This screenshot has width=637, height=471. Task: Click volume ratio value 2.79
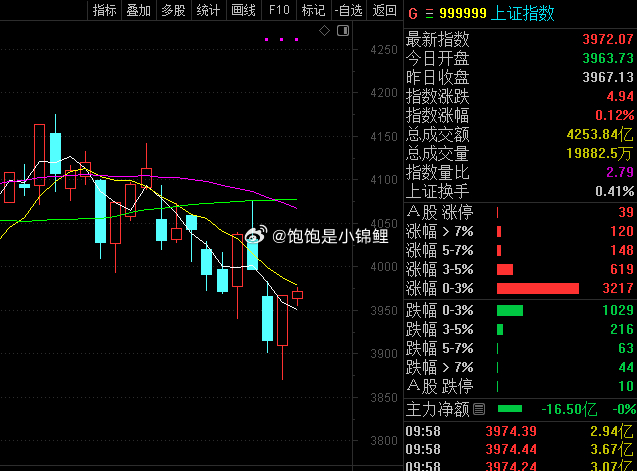click(x=620, y=172)
